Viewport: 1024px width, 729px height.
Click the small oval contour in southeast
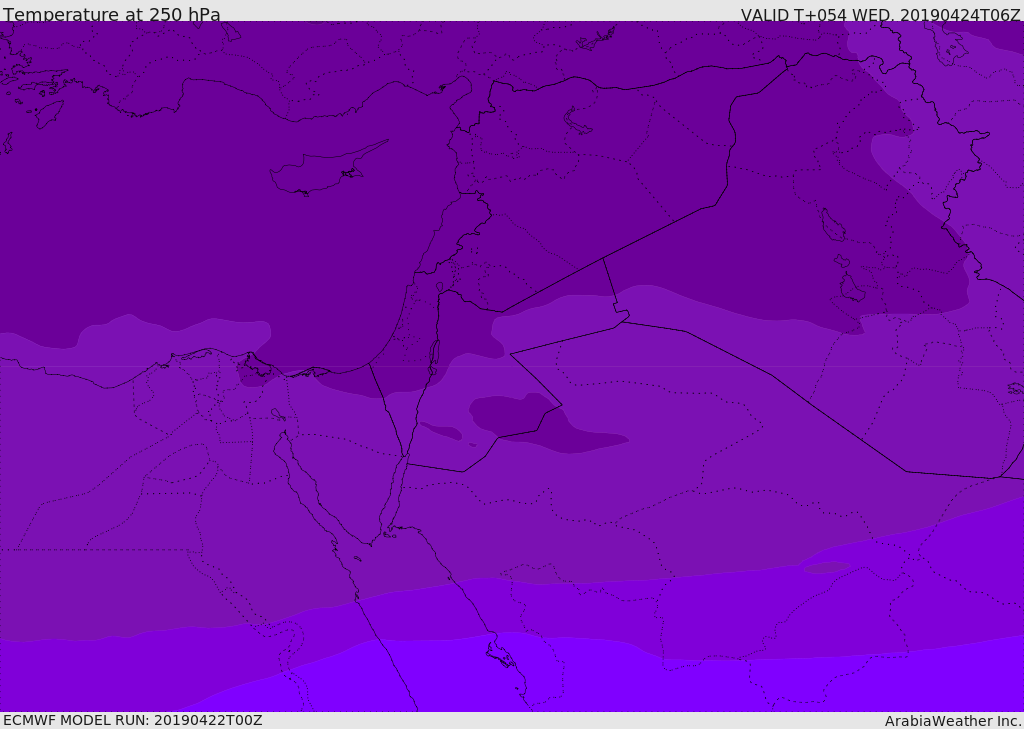click(827, 568)
